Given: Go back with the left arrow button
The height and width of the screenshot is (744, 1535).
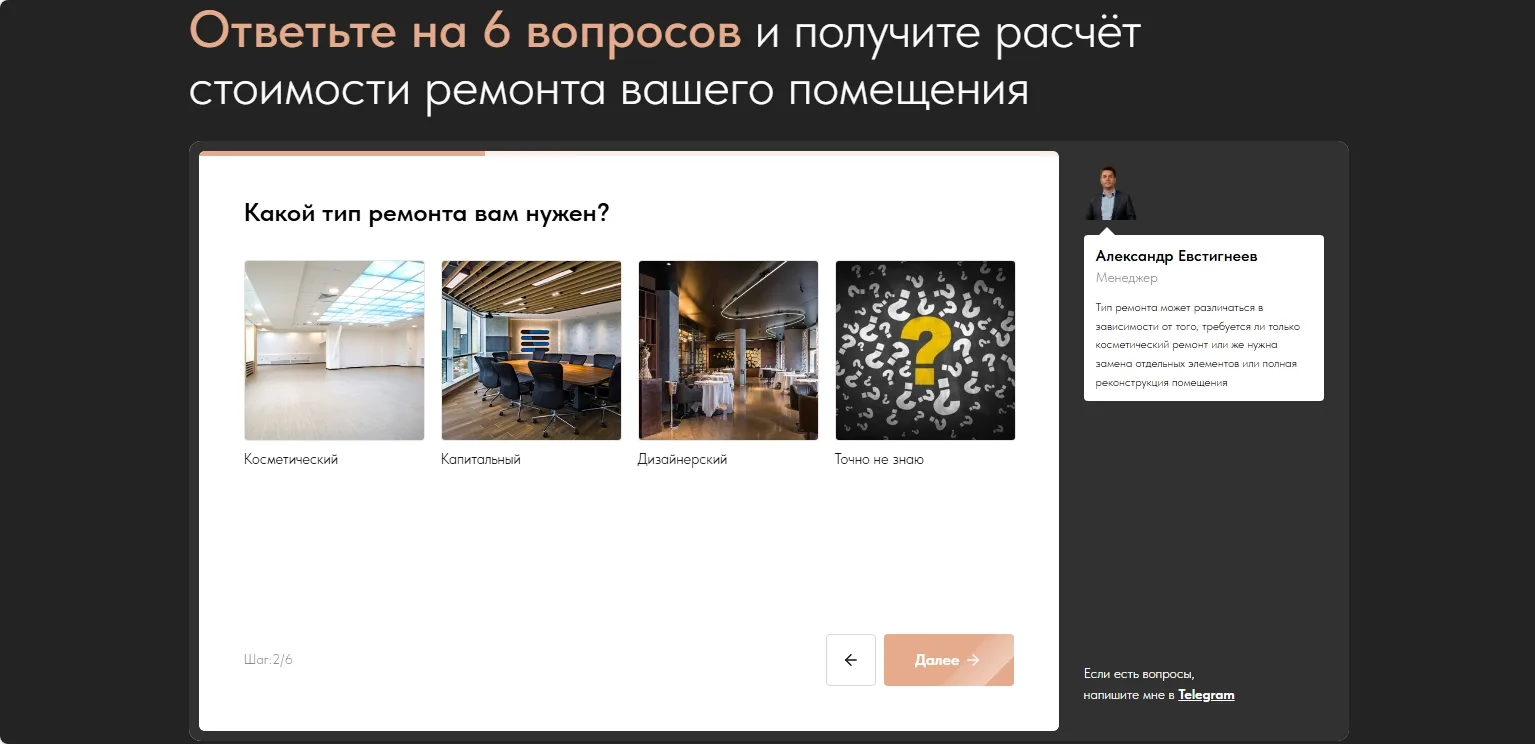Looking at the screenshot, I should (x=851, y=660).
